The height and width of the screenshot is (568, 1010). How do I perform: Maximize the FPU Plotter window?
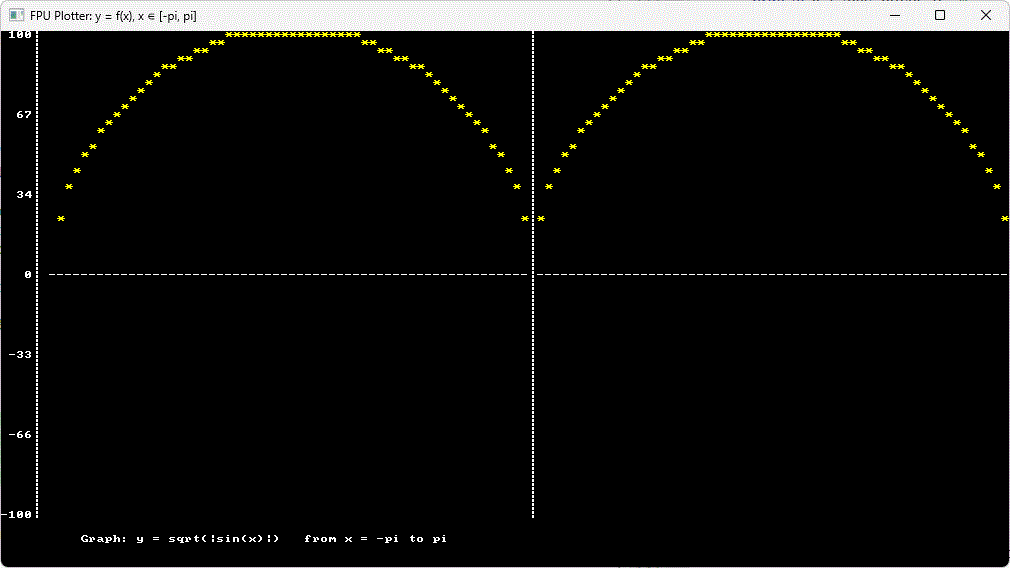tap(940, 15)
